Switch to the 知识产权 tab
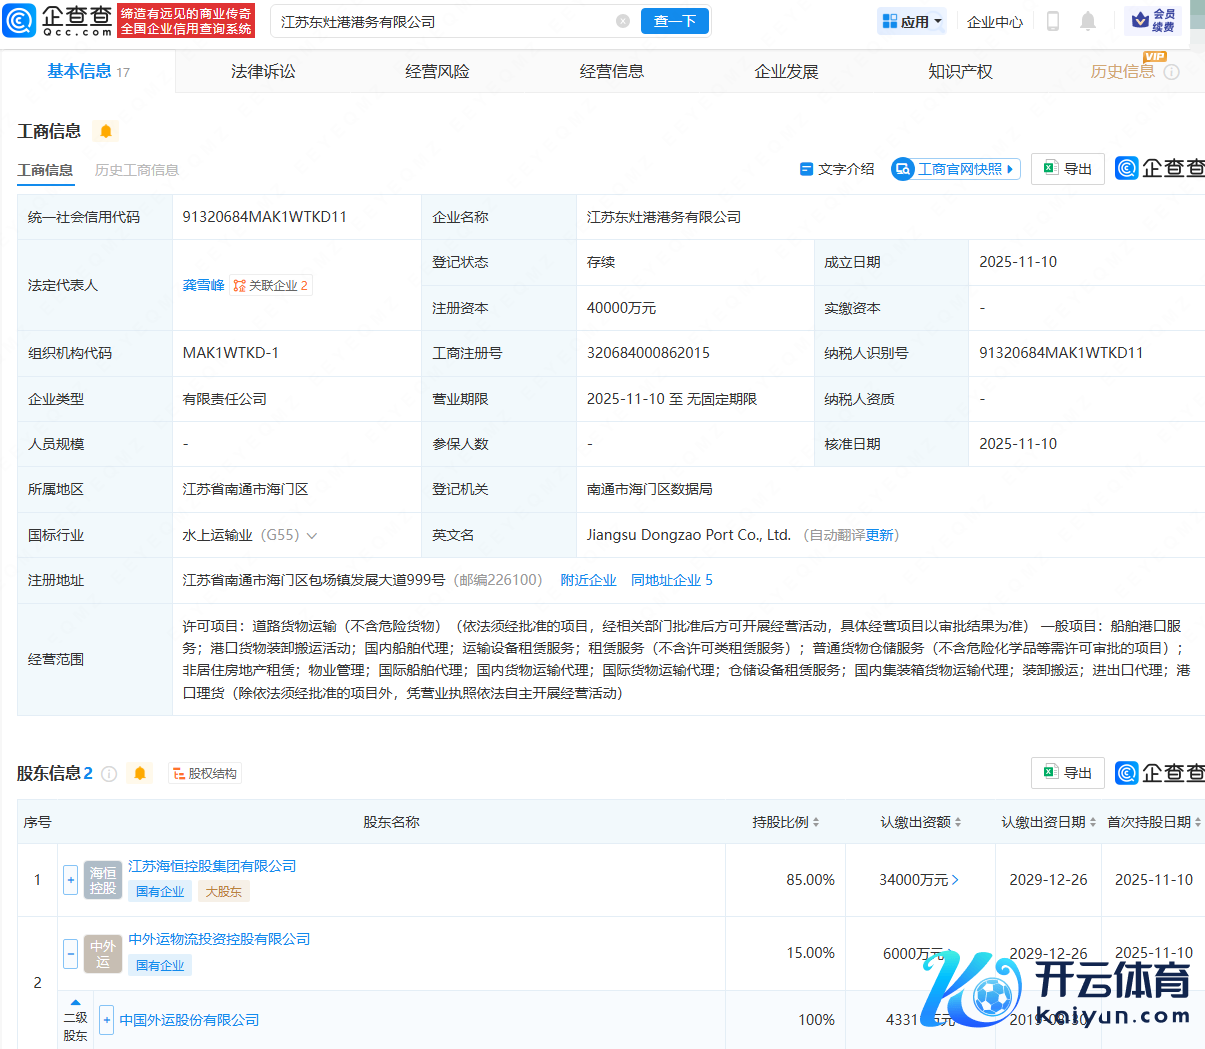This screenshot has height=1049, width=1205. point(960,71)
